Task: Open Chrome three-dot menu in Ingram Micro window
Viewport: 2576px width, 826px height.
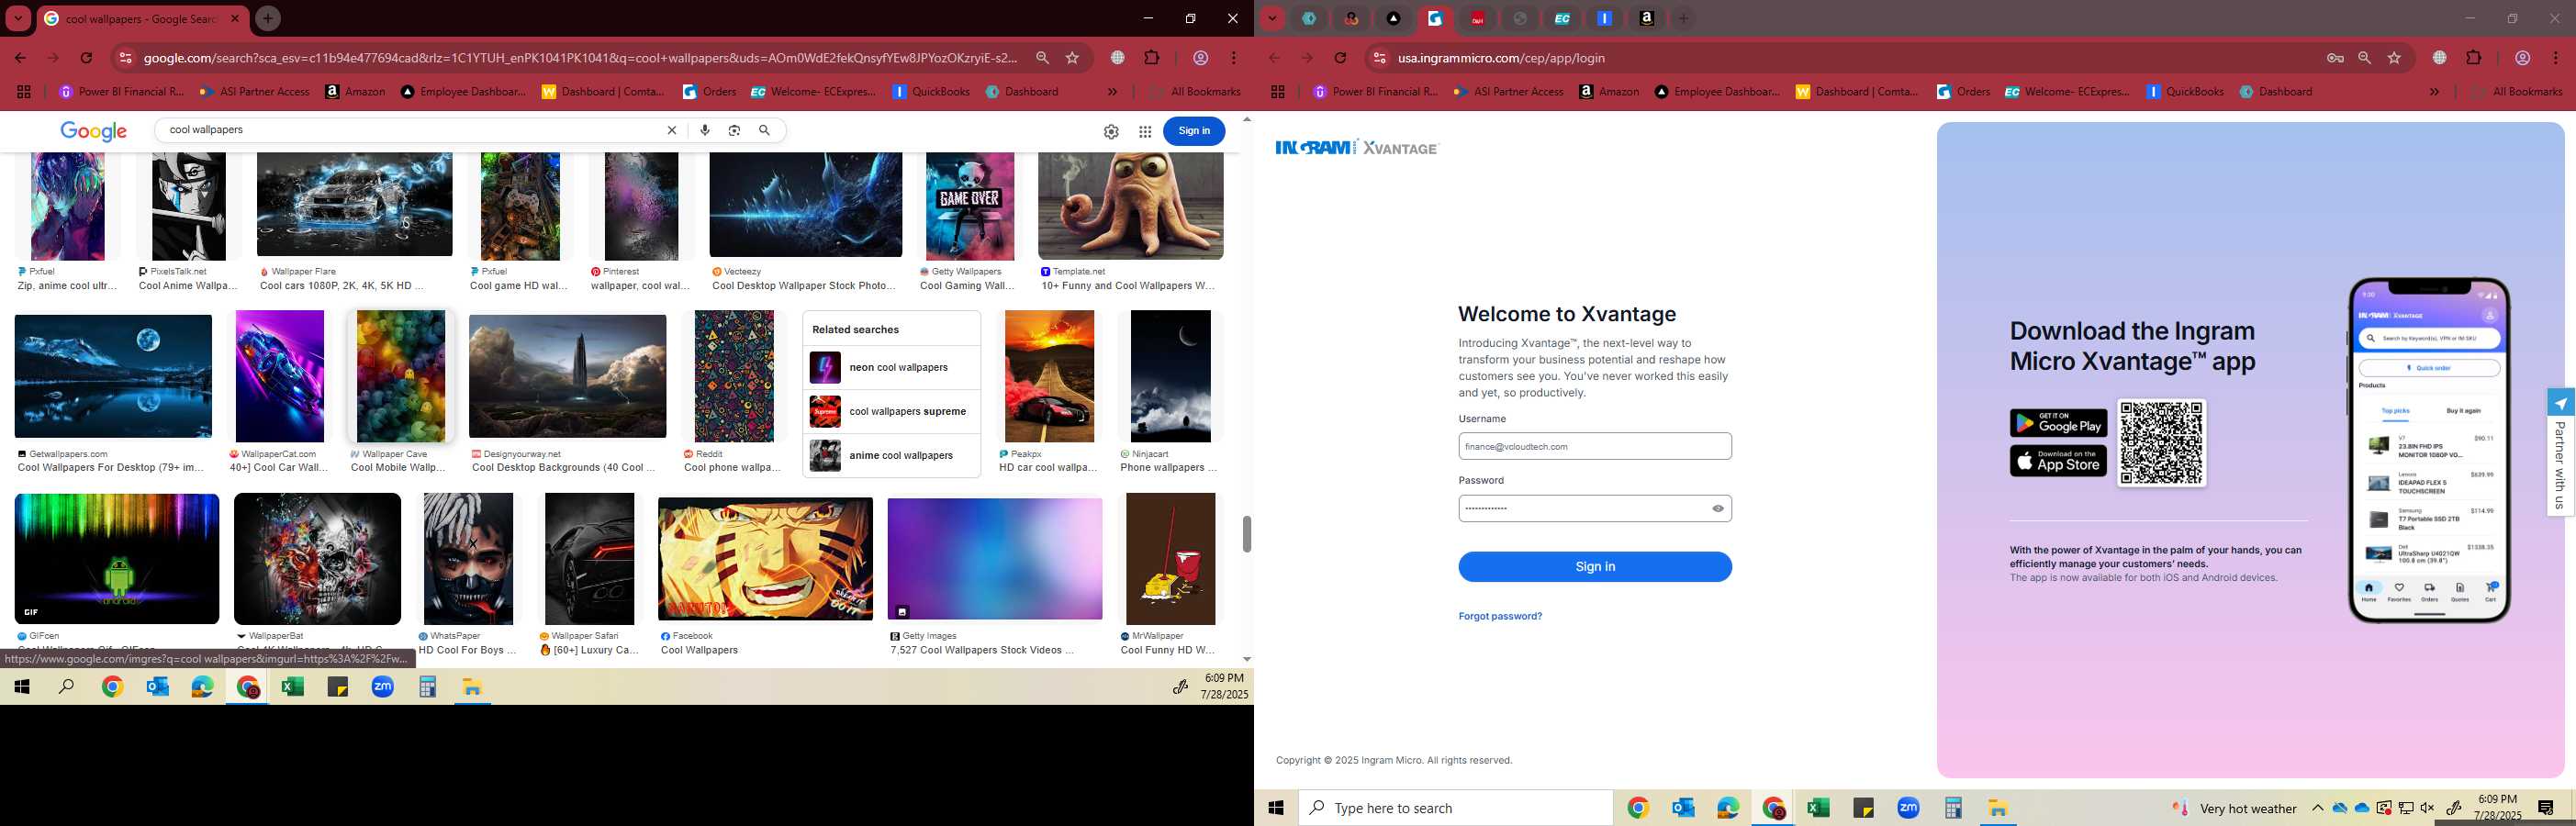Action: [x=2556, y=58]
